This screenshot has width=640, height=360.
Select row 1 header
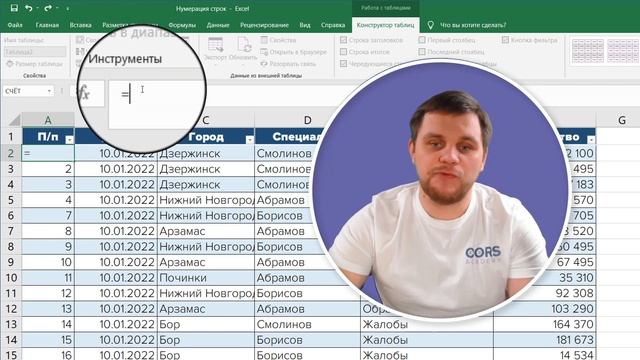11,137
